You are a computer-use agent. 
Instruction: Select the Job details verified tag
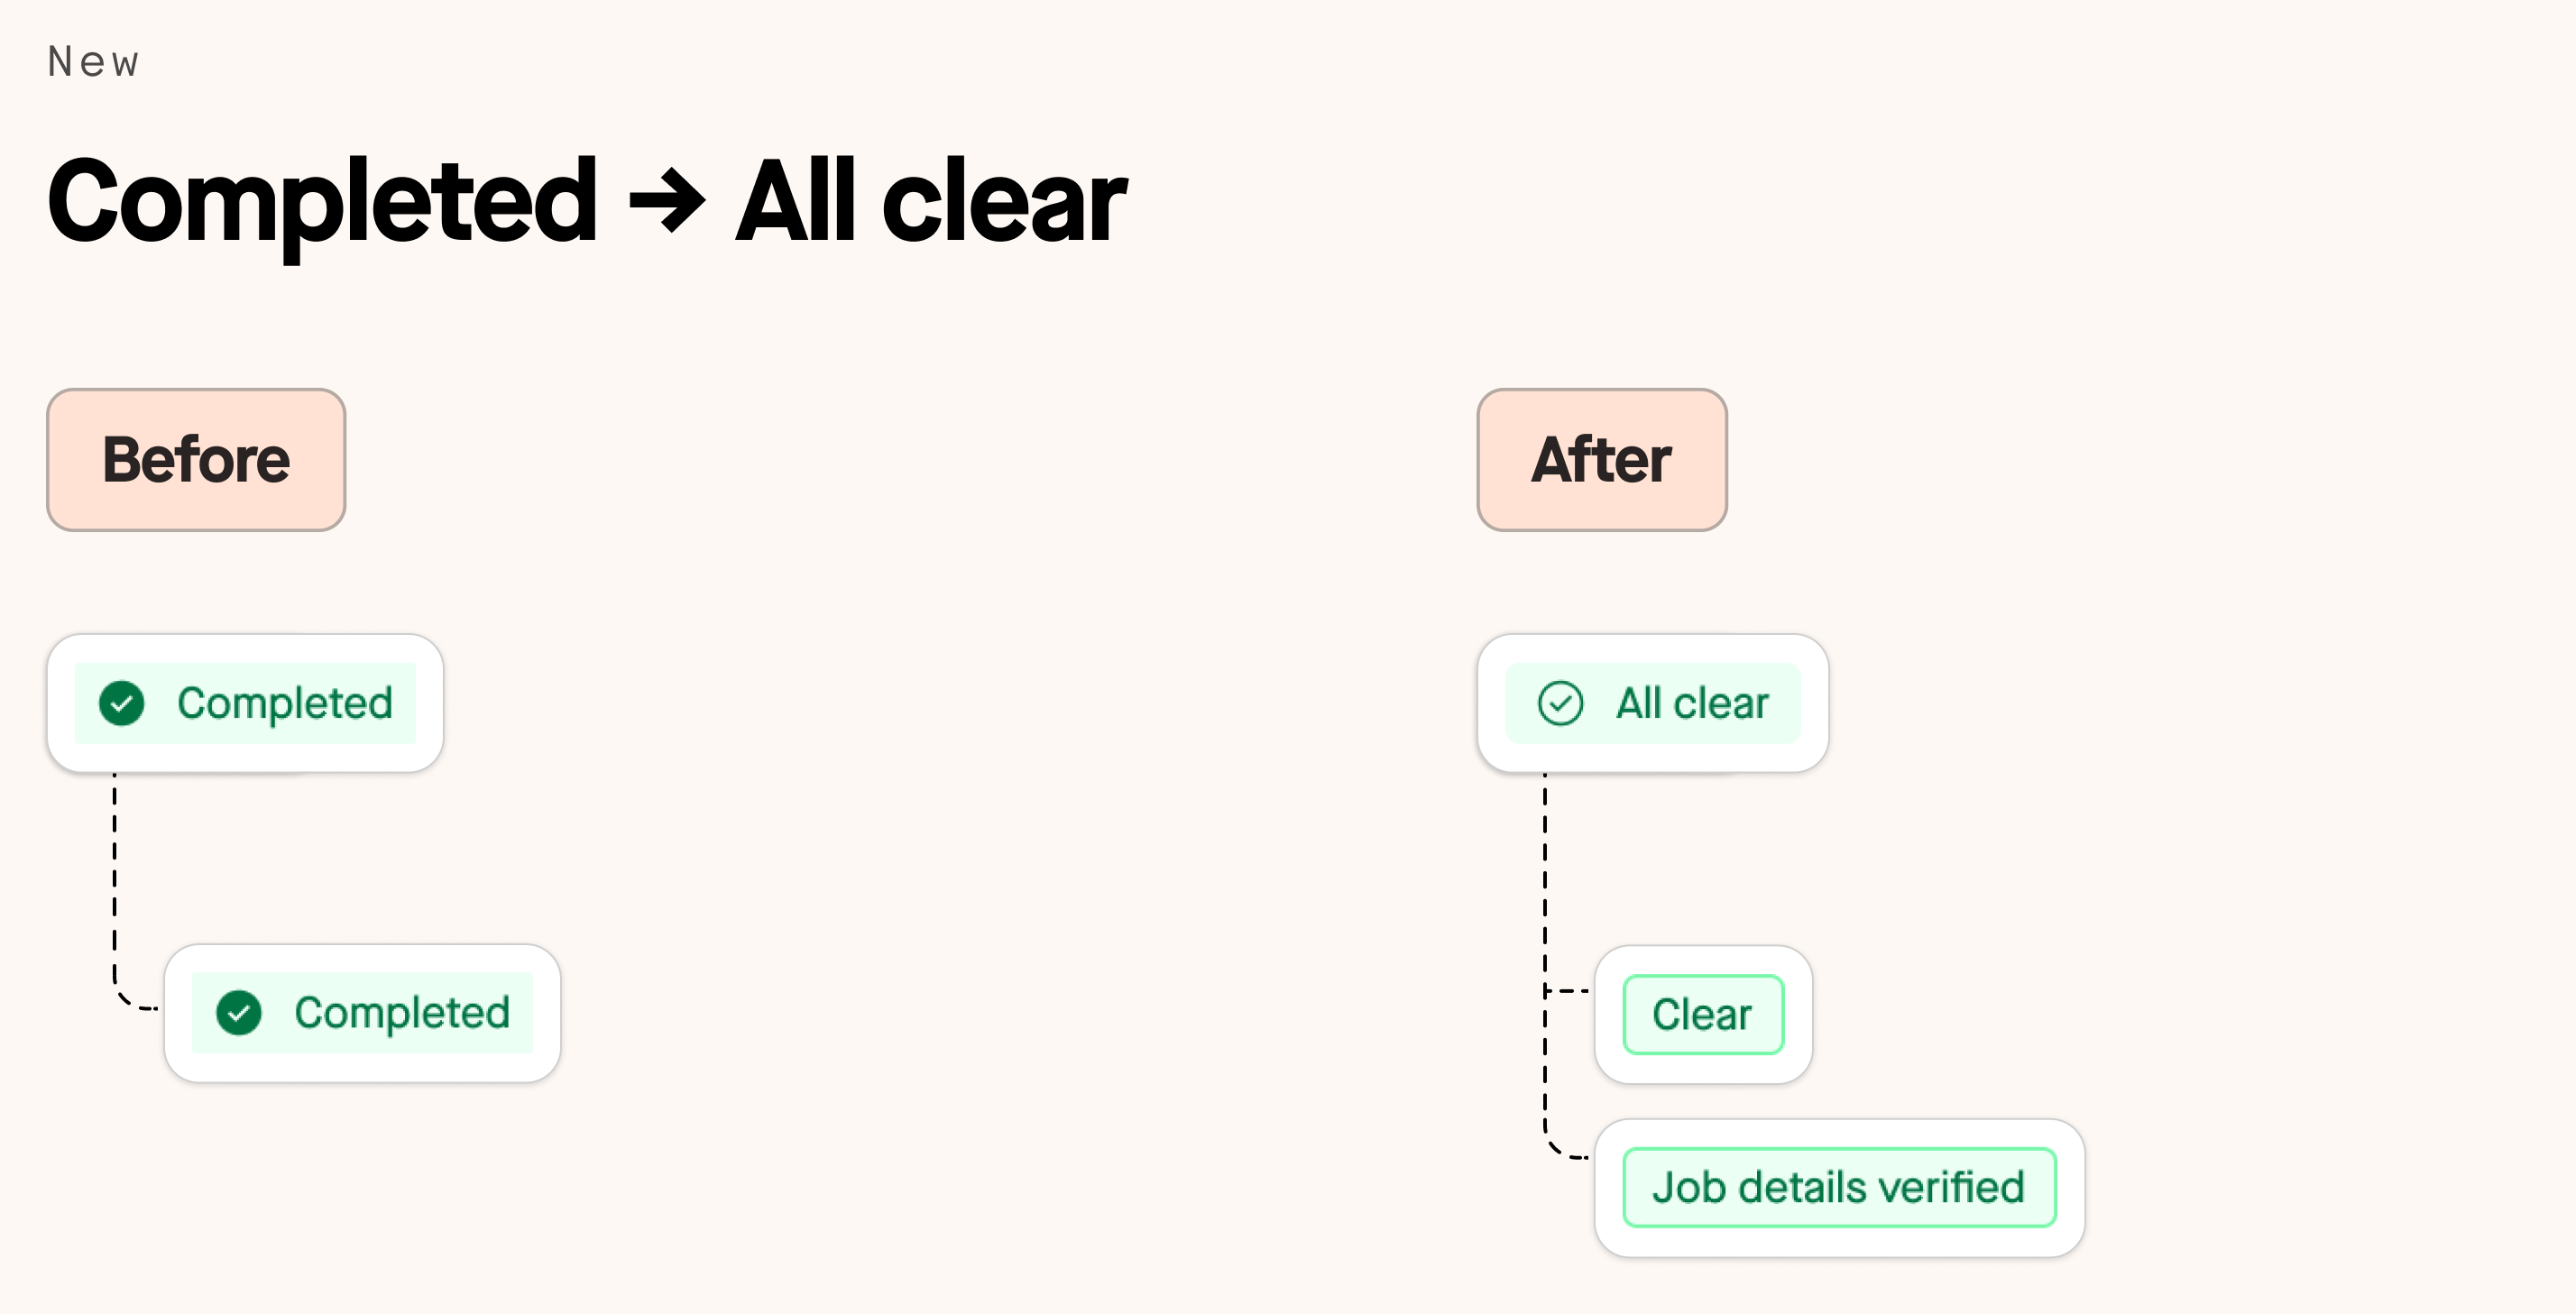pos(1839,1188)
